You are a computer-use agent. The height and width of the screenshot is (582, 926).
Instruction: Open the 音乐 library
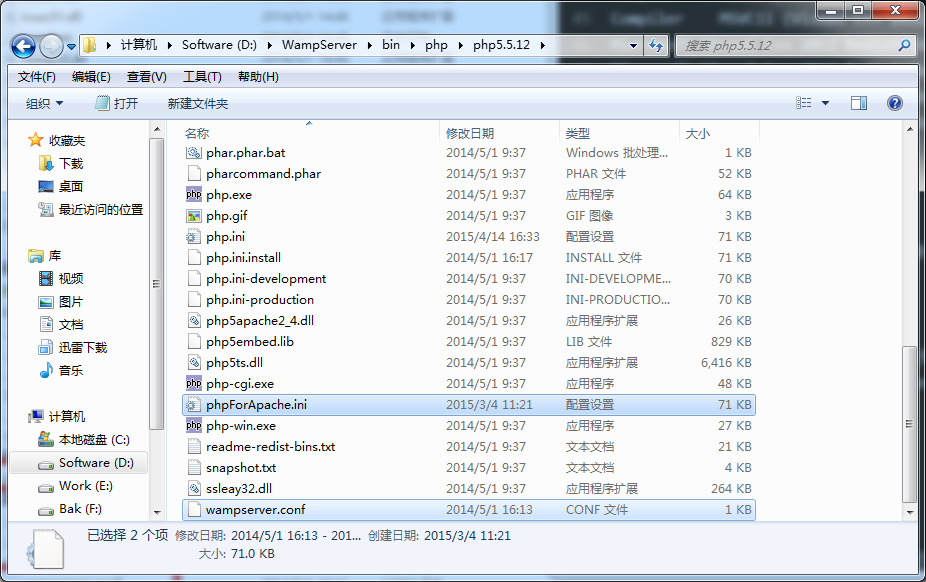click(x=61, y=370)
